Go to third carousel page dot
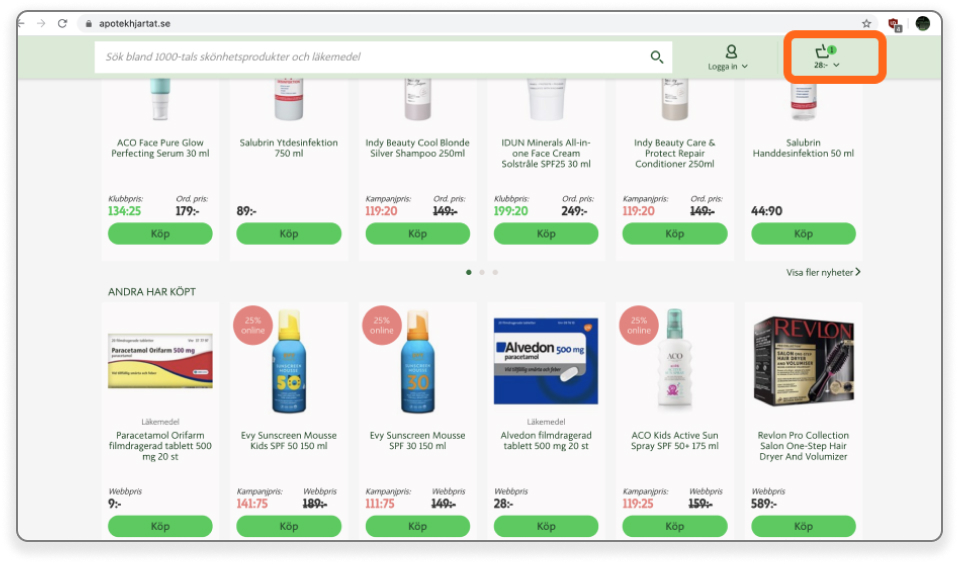Screen dimensions: 959x564 [495, 272]
